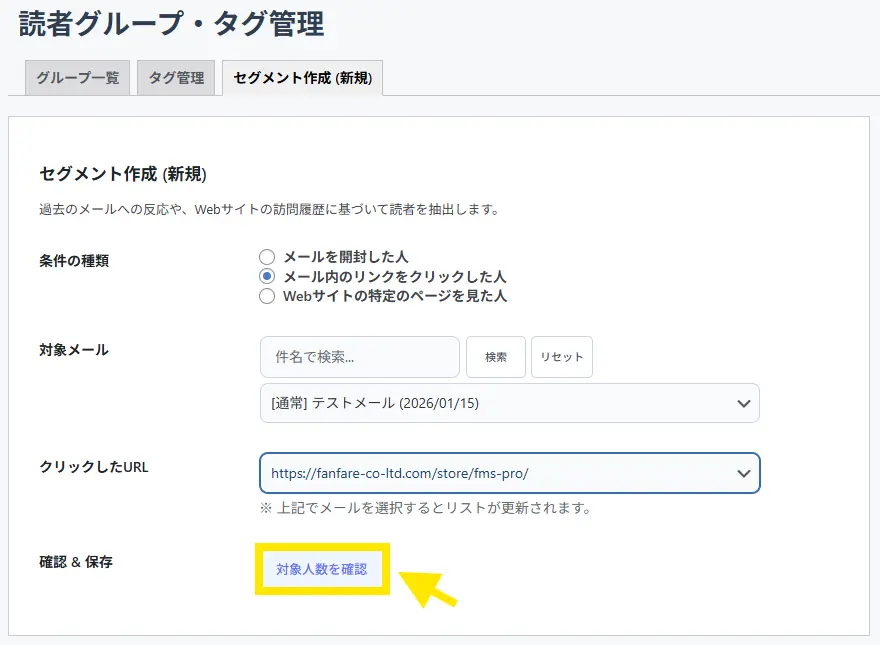Click chevron arrow of the fanfare URL select
This screenshot has width=880, height=645.
point(743,473)
